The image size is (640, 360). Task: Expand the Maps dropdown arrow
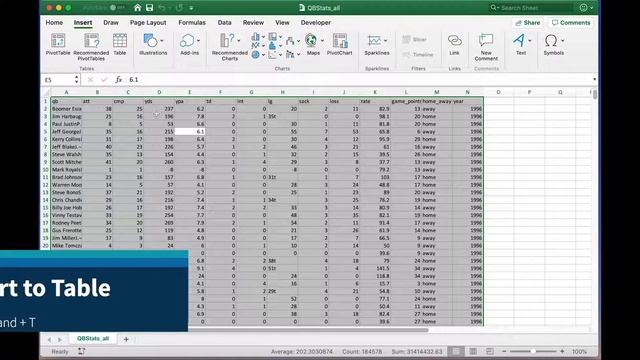(x=322, y=40)
